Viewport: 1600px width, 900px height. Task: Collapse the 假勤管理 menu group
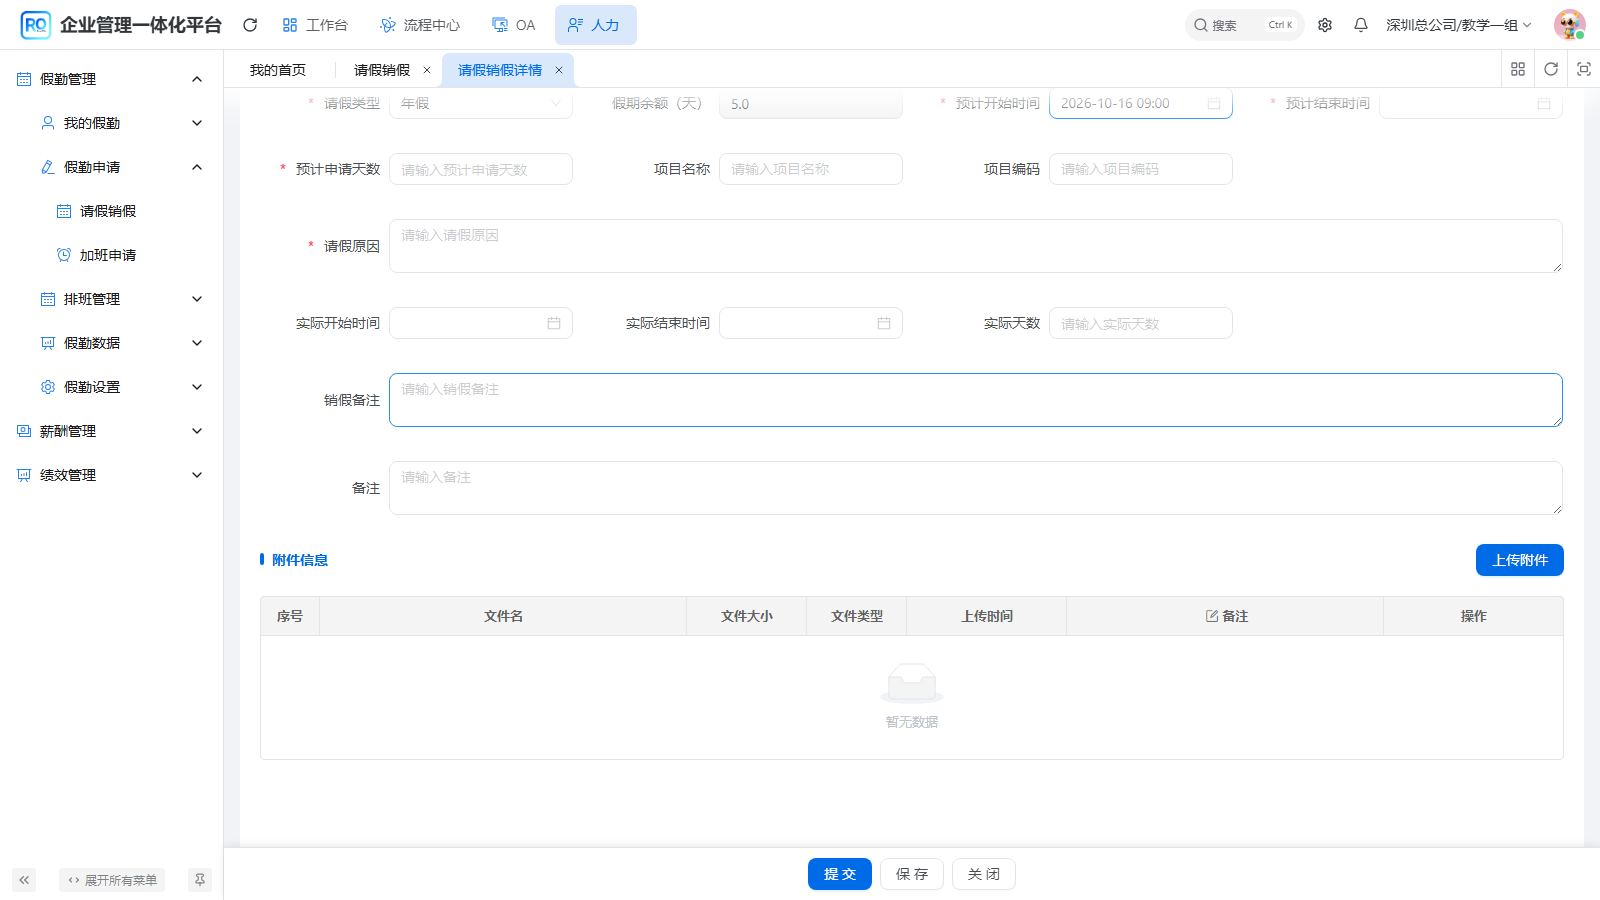(111, 79)
